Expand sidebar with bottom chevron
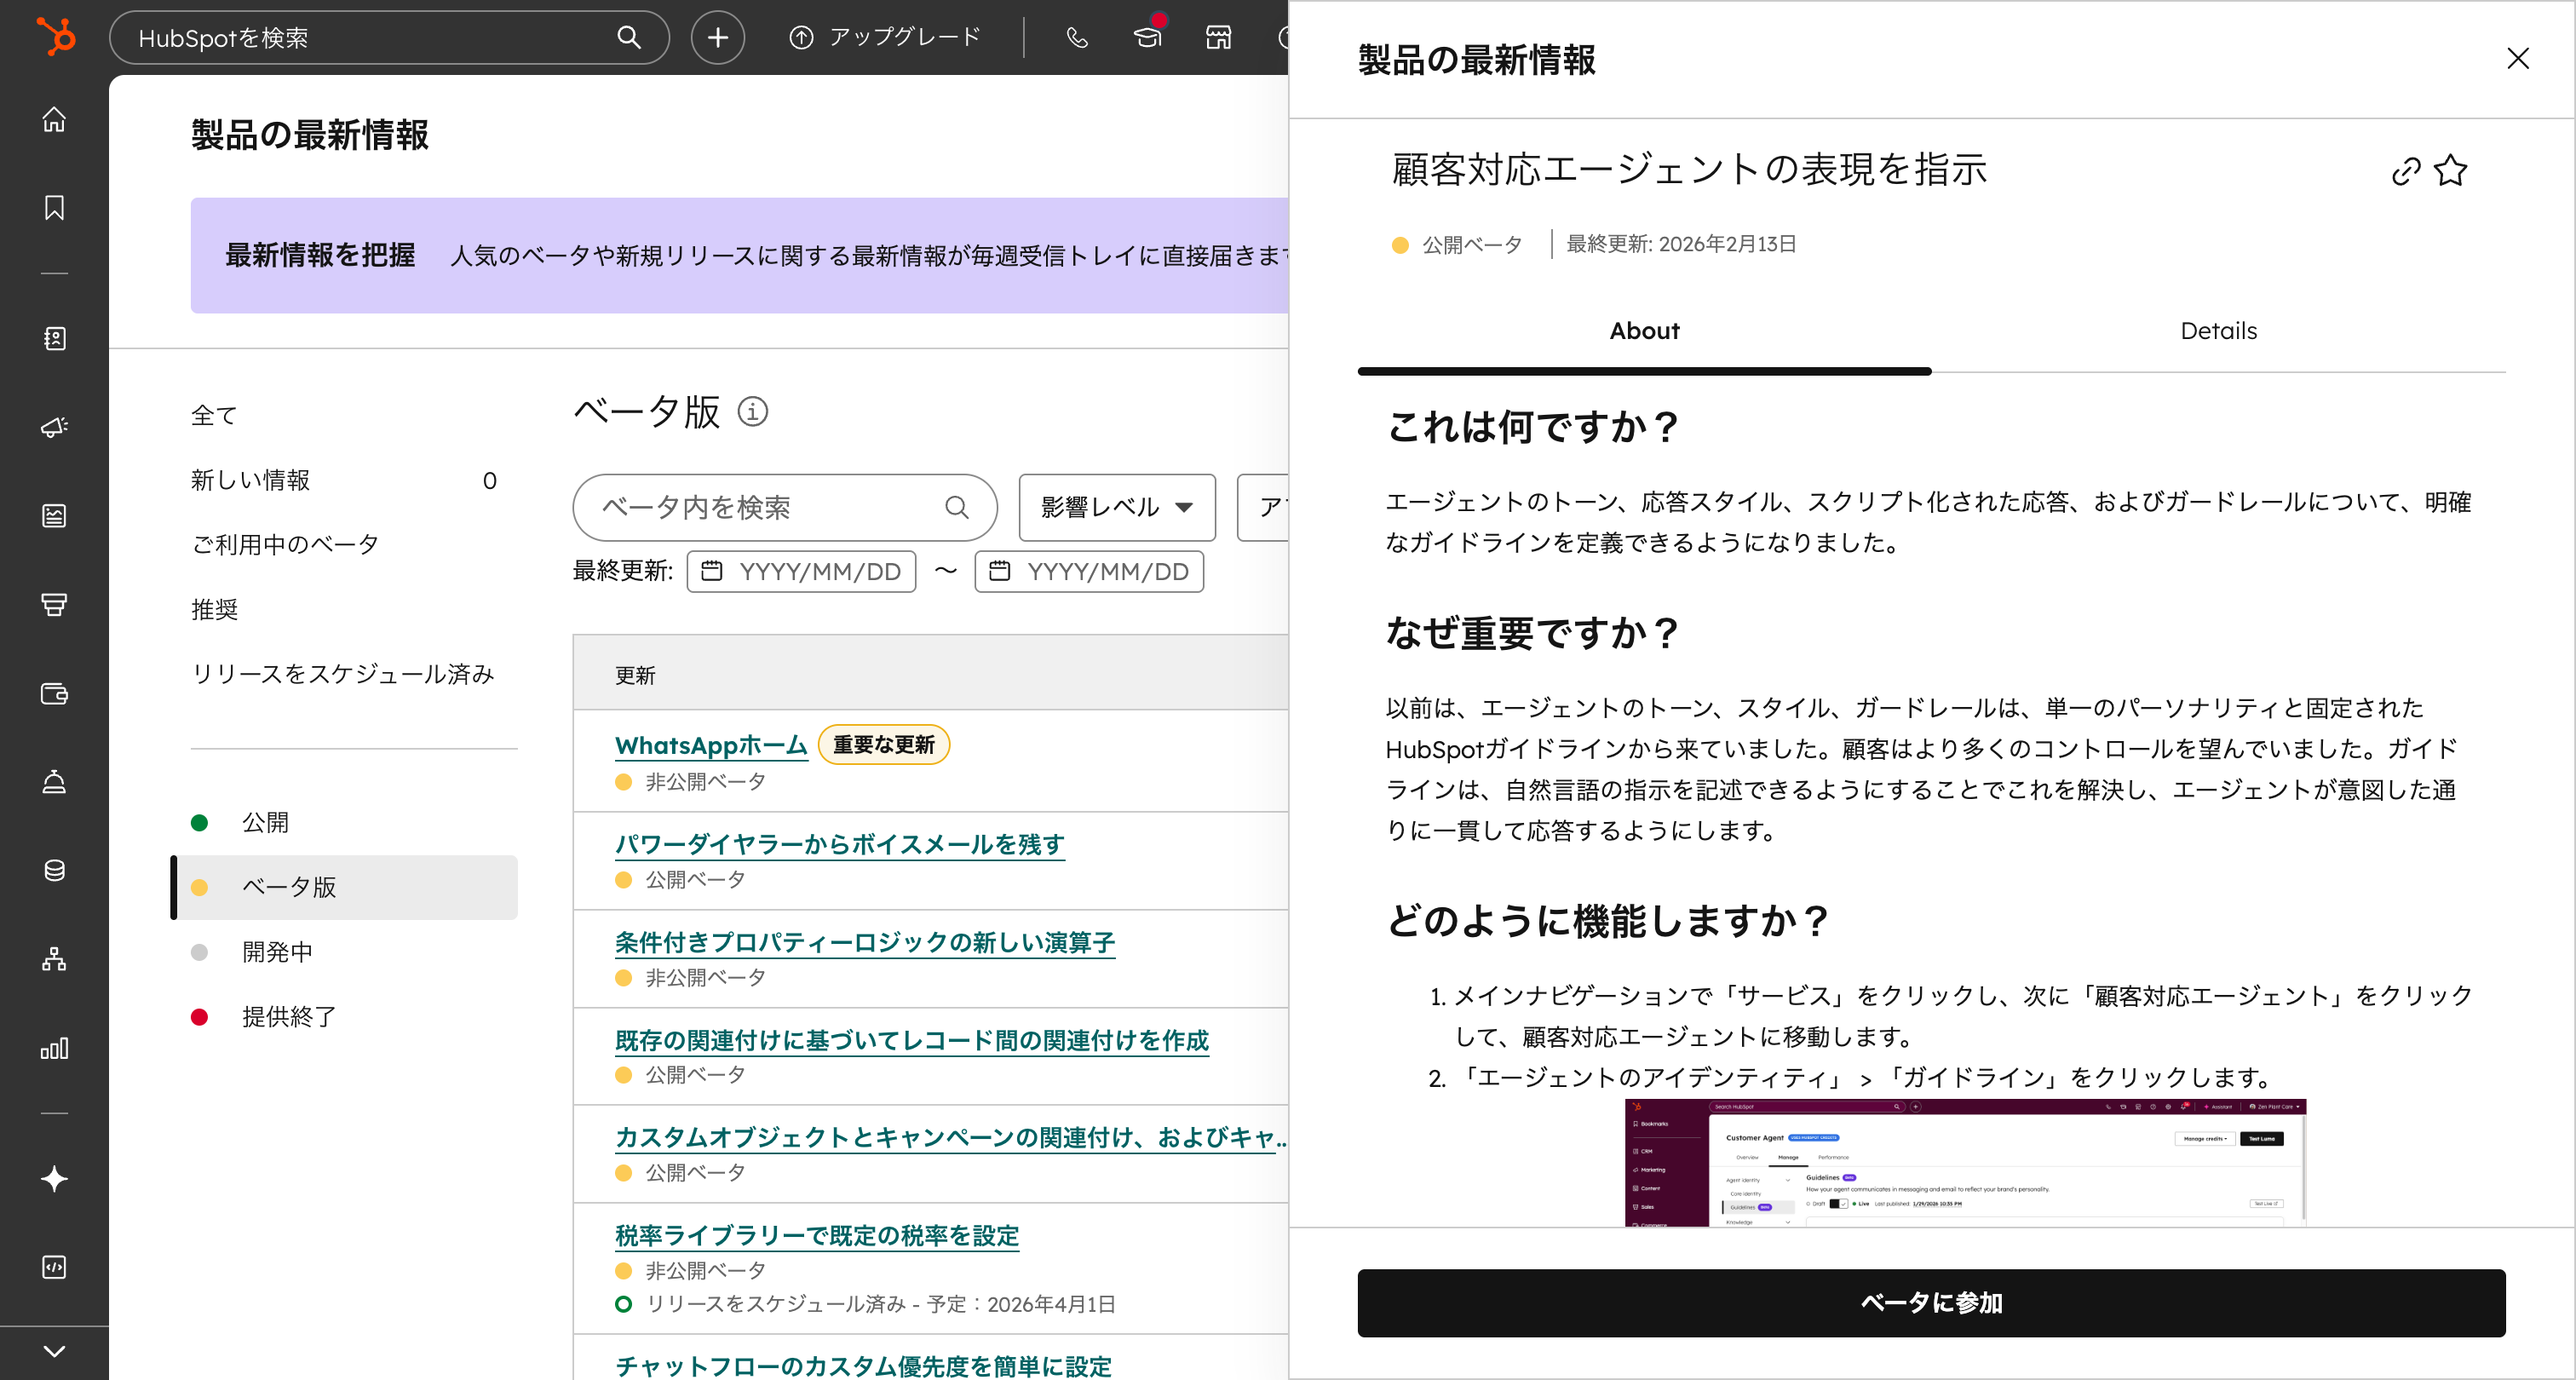Image resolution: width=2576 pixels, height=1380 pixels. (54, 1351)
